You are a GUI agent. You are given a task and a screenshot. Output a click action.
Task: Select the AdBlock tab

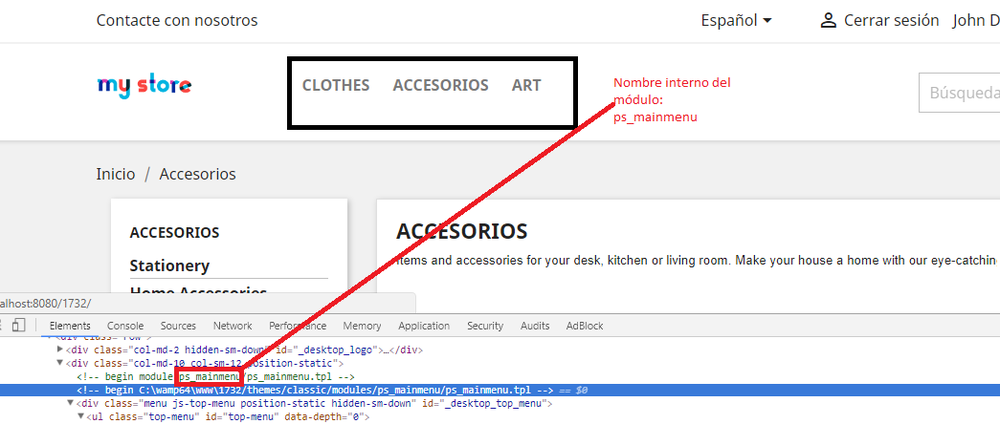click(585, 326)
